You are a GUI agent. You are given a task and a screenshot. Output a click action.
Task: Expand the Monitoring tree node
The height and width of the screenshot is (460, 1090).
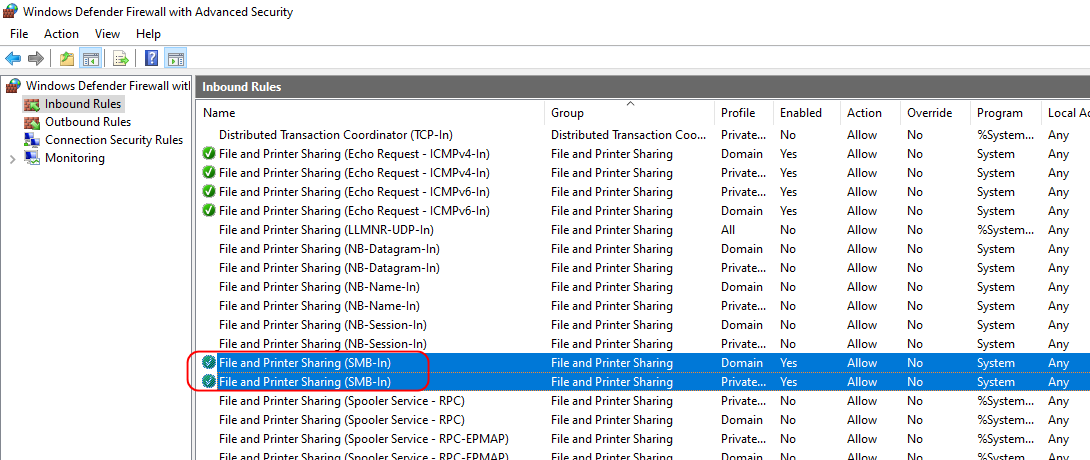point(11,158)
